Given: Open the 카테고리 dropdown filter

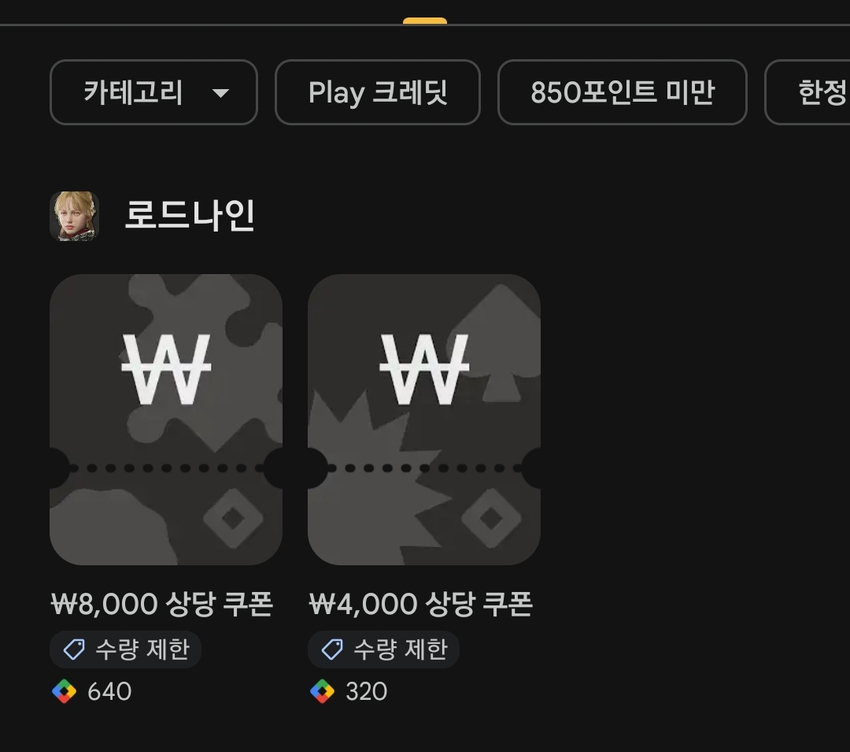Looking at the screenshot, I should (x=153, y=92).
